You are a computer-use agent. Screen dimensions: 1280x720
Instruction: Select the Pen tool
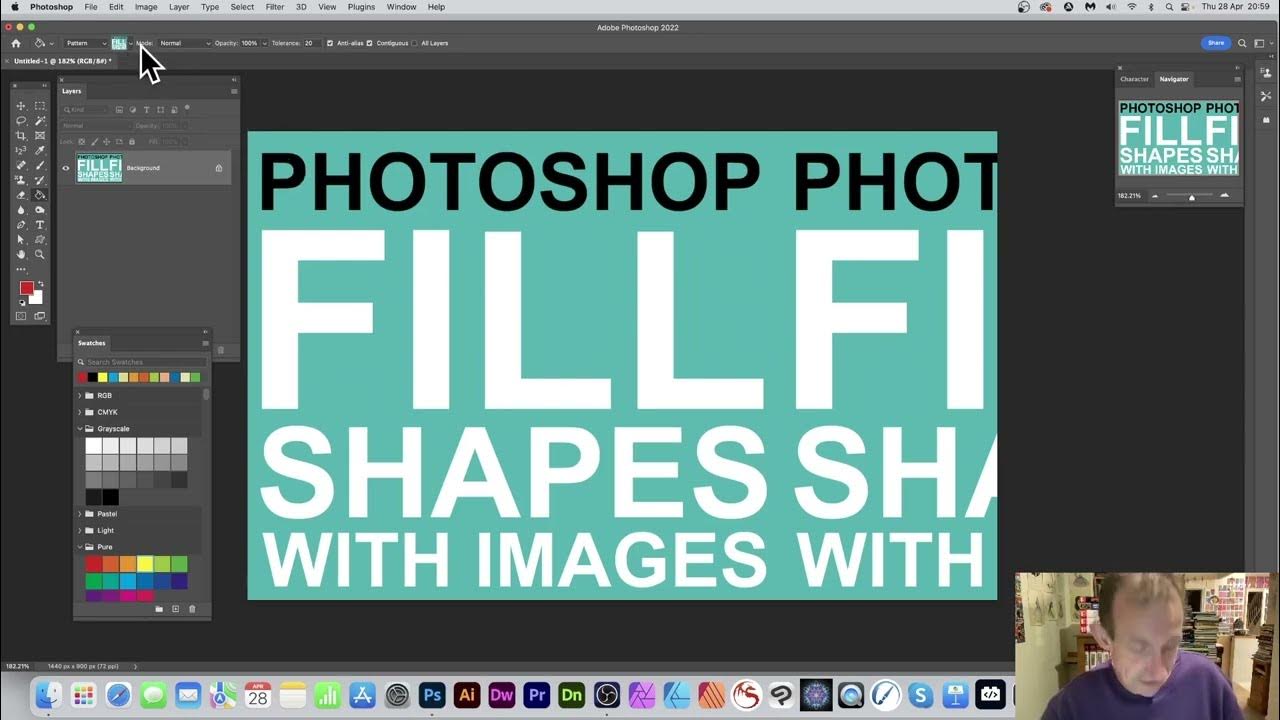[21, 225]
